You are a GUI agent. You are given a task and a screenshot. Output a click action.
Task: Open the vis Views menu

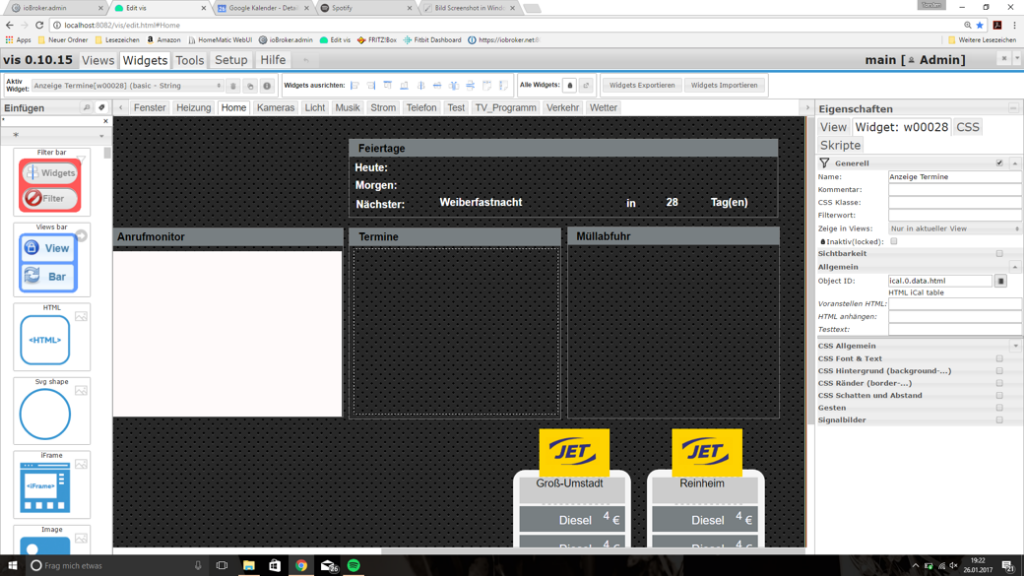coord(98,60)
